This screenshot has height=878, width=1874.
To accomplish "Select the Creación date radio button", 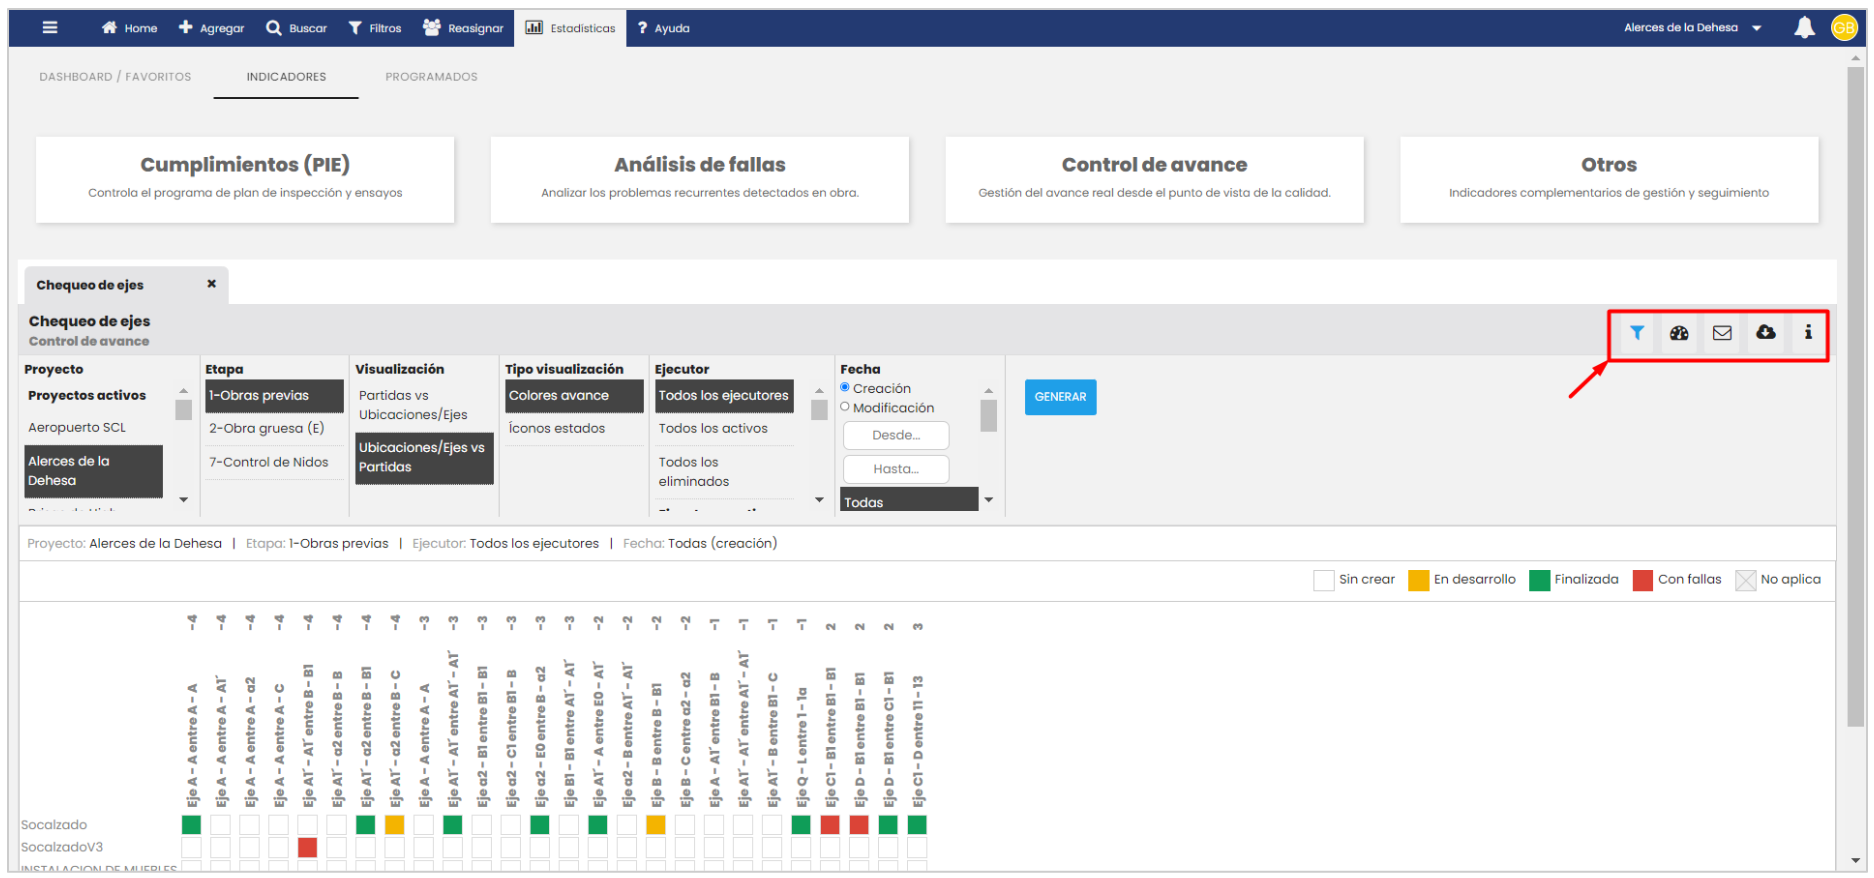I will [x=845, y=388].
